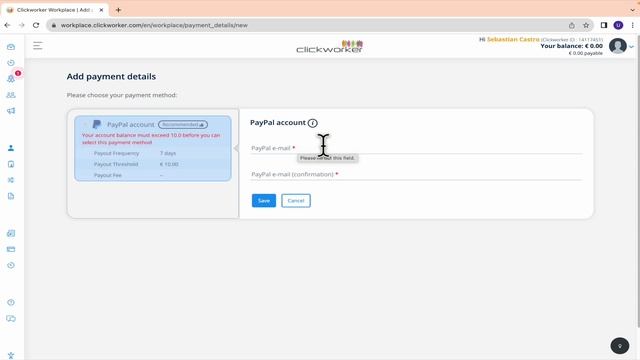Click the Save button
The height and width of the screenshot is (360, 640).
click(264, 200)
